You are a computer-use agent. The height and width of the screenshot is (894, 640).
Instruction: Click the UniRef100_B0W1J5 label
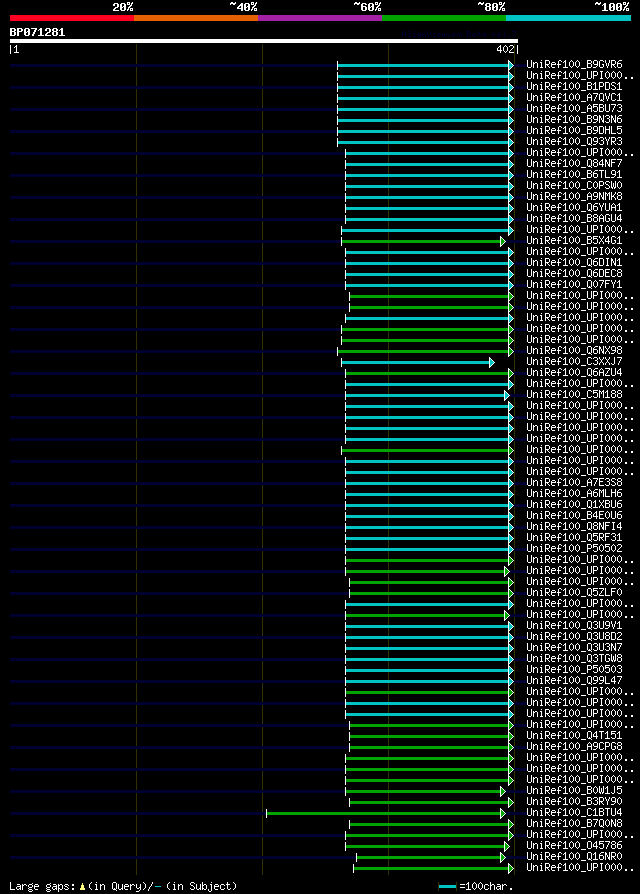pos(574,791)
